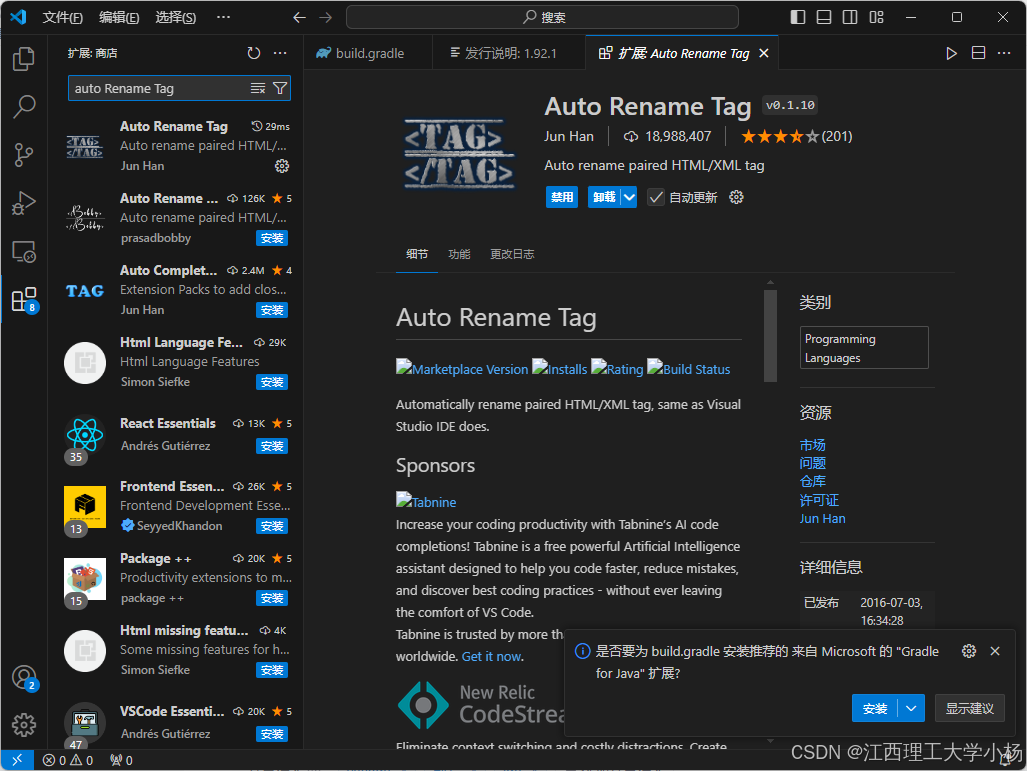Open Run and Debug view
This screenshot has height=771, width=1027.
(x=24, y=203)
